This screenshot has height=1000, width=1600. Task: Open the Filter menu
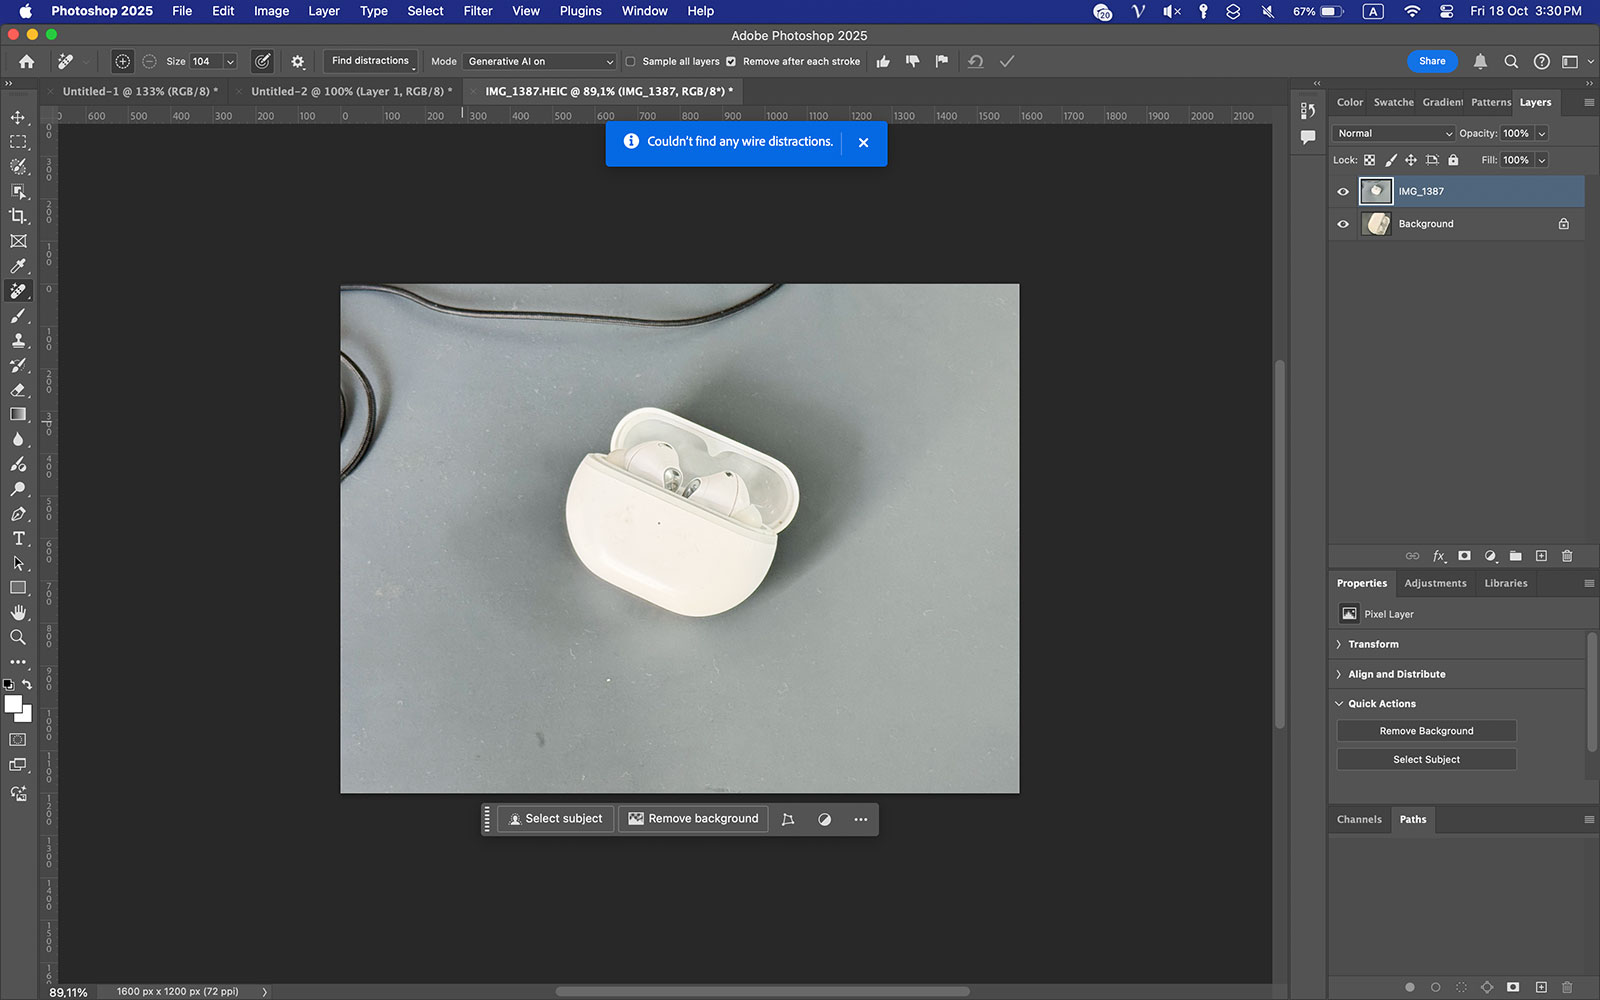point(477,11)
